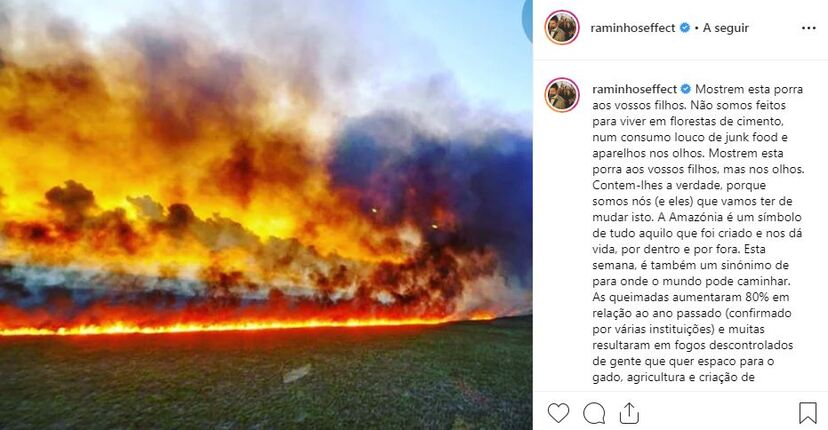This screenshot has height=430, width=828.
Task: Open comments via the speech bubble icon
Action: point(594,413)
